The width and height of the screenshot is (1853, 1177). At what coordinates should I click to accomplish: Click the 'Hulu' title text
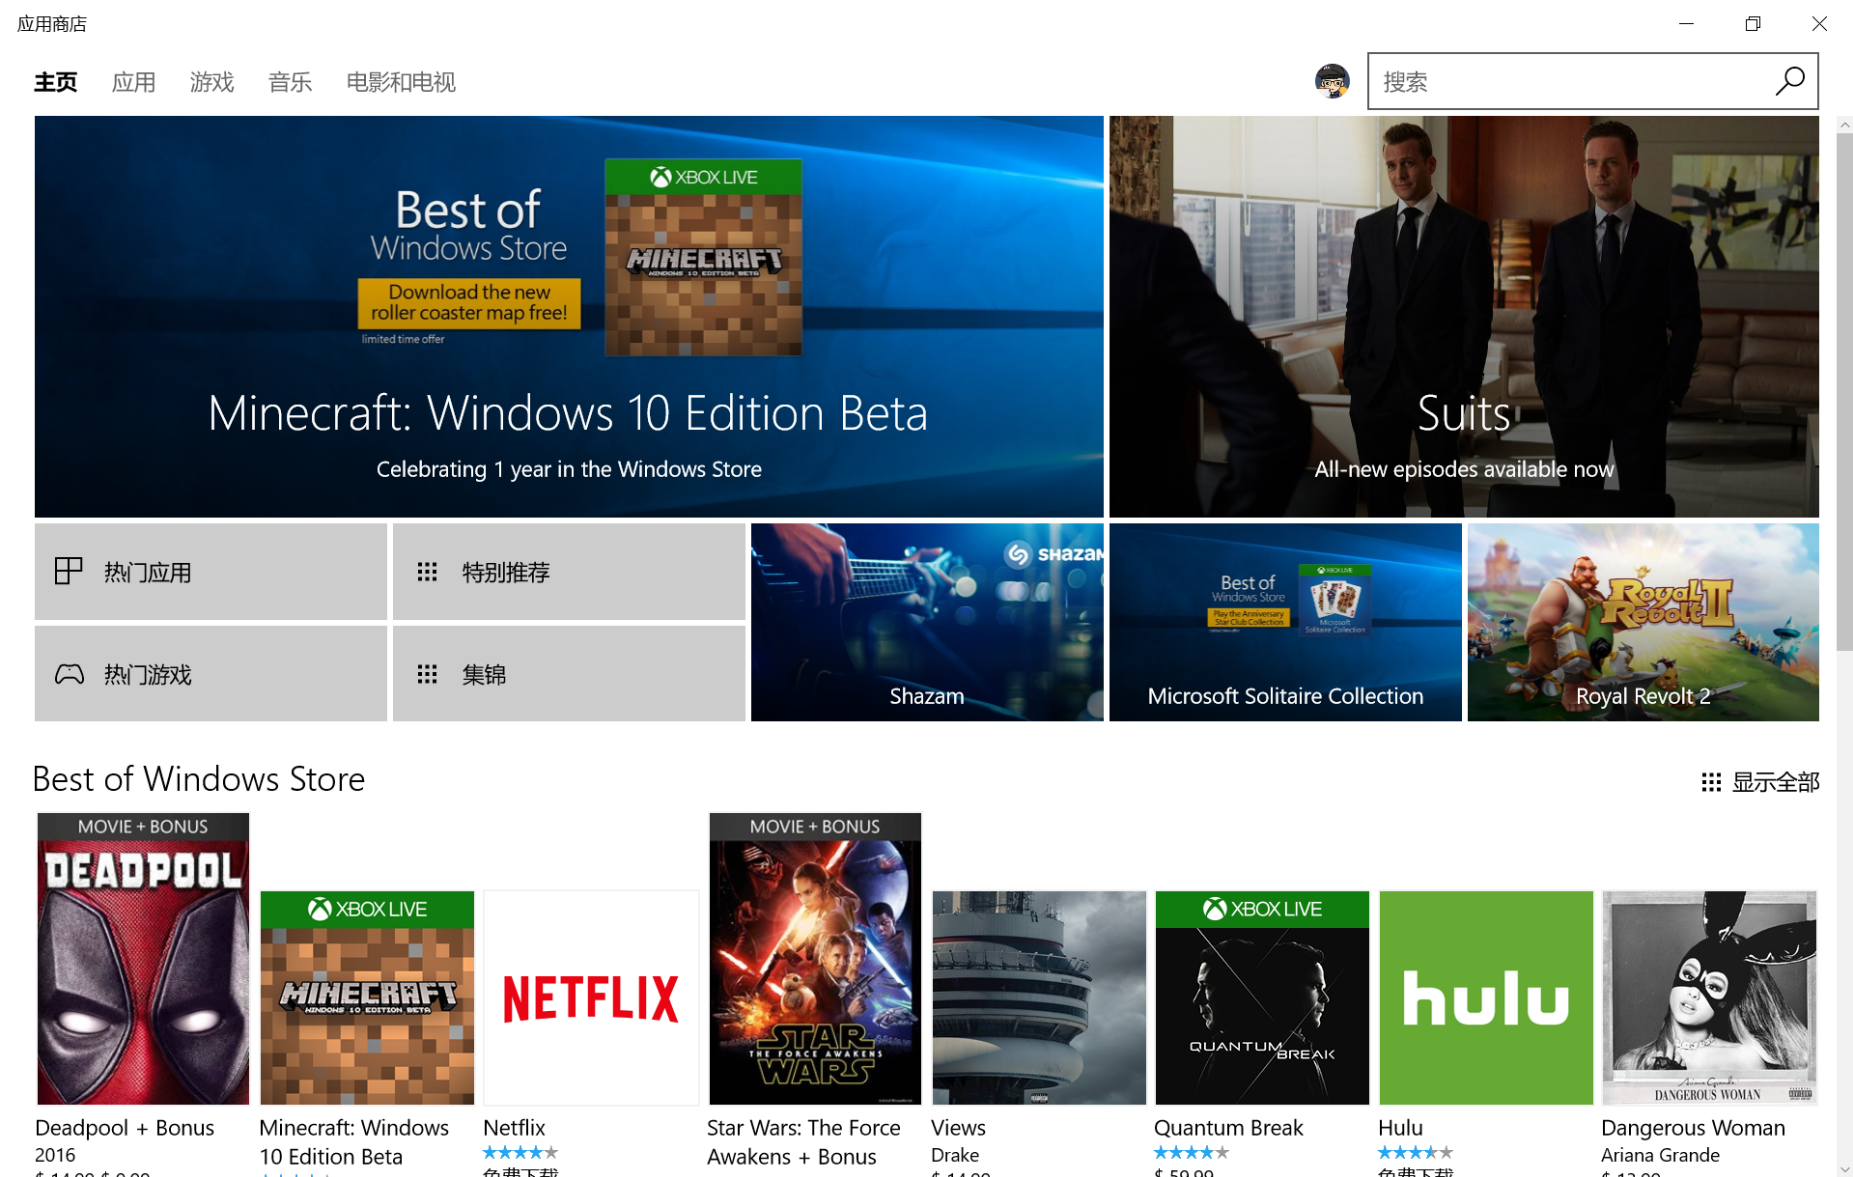1400,1128
